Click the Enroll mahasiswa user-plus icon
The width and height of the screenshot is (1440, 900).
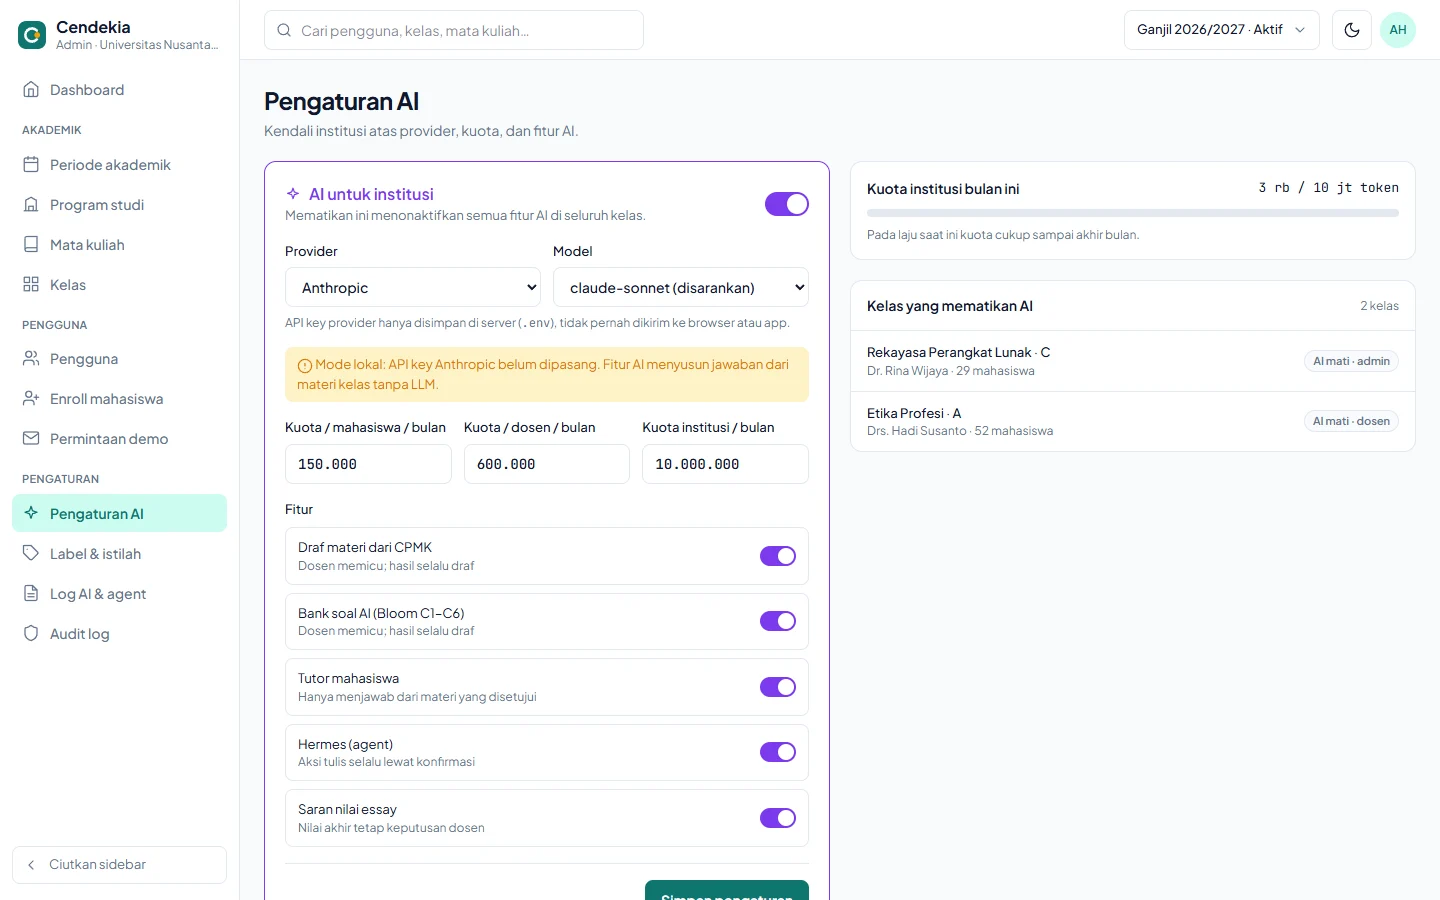(31, 399)
